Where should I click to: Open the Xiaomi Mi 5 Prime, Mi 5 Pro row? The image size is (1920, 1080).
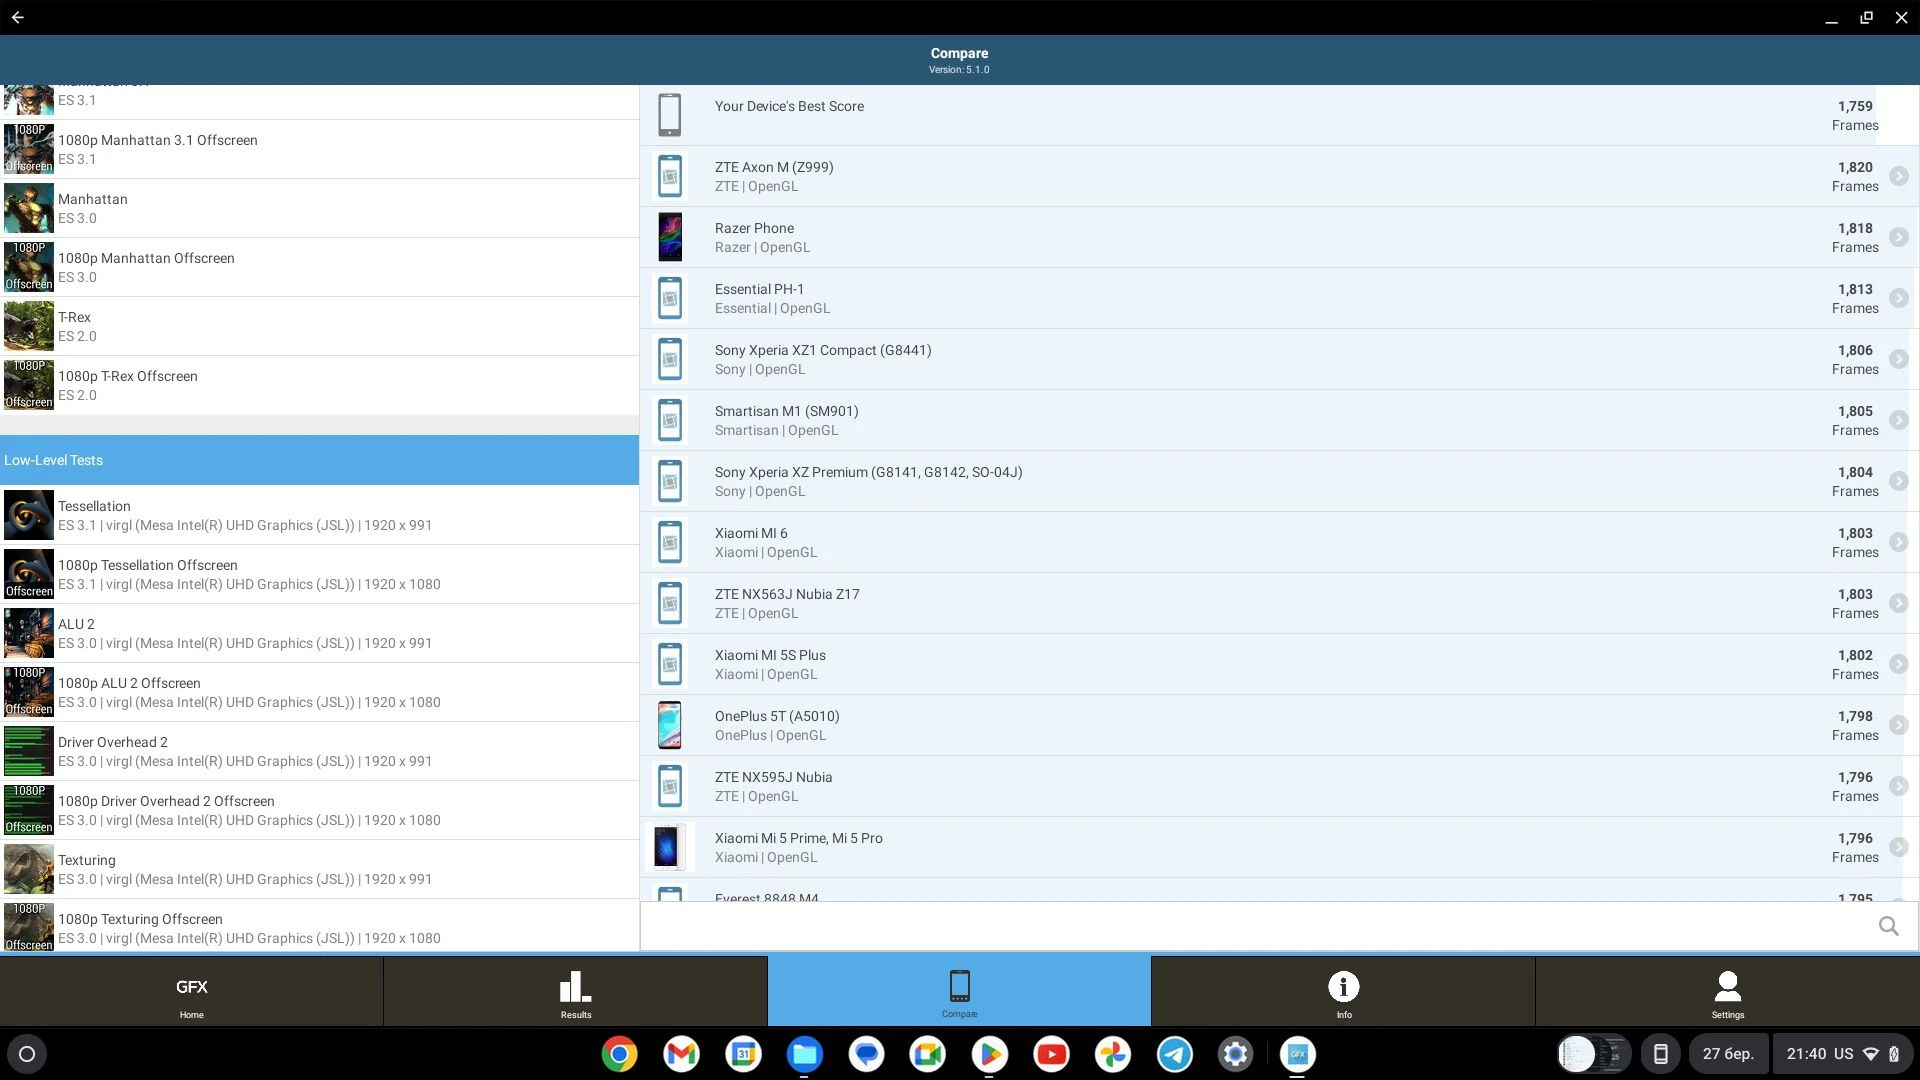(1279, 847)
